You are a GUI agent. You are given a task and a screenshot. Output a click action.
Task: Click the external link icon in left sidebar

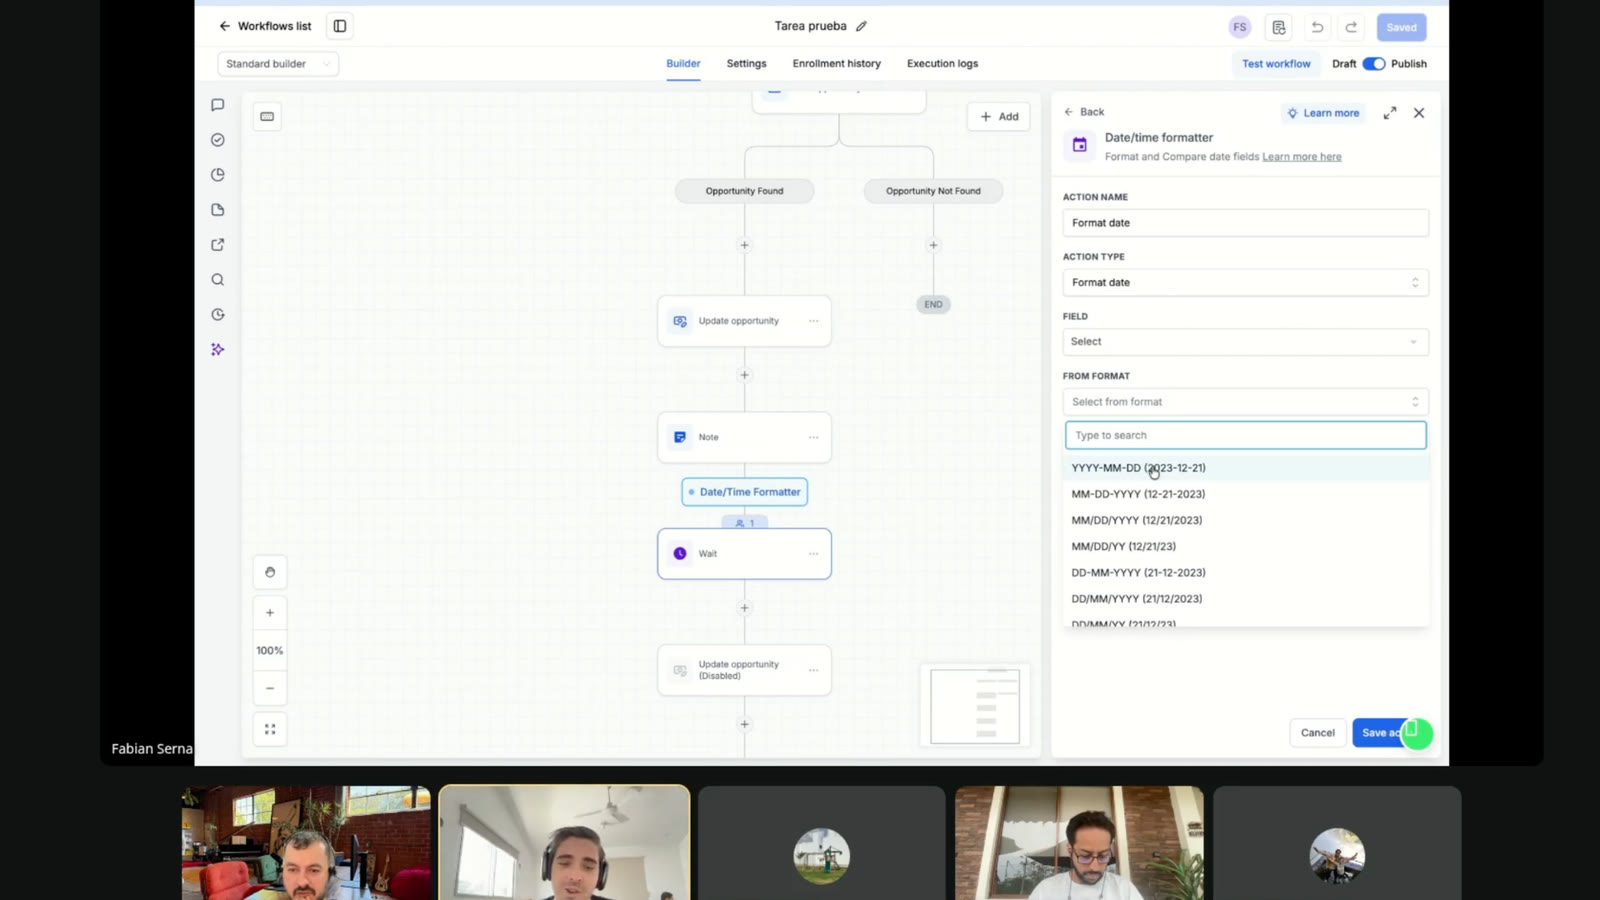point(218,245)
